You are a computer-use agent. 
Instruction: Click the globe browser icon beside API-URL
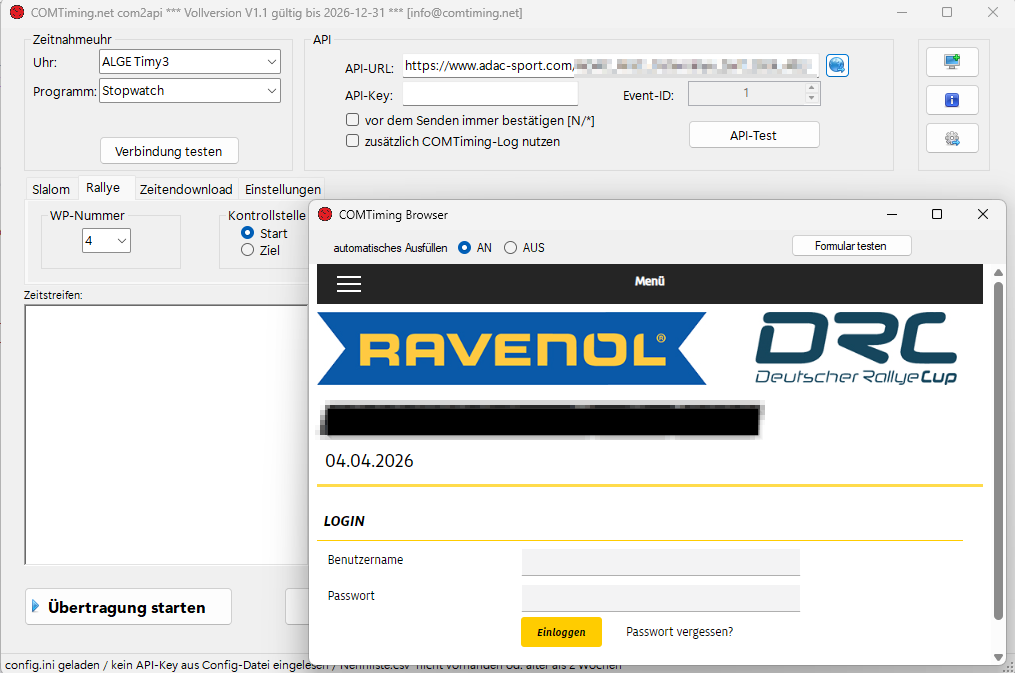(x=837, y=66)
